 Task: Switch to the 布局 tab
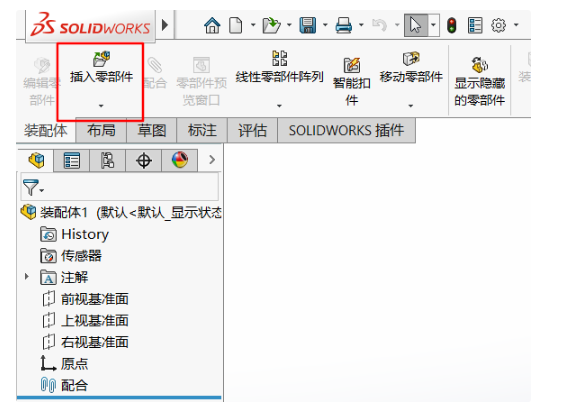pyautogui.click(x=101, y=130)
